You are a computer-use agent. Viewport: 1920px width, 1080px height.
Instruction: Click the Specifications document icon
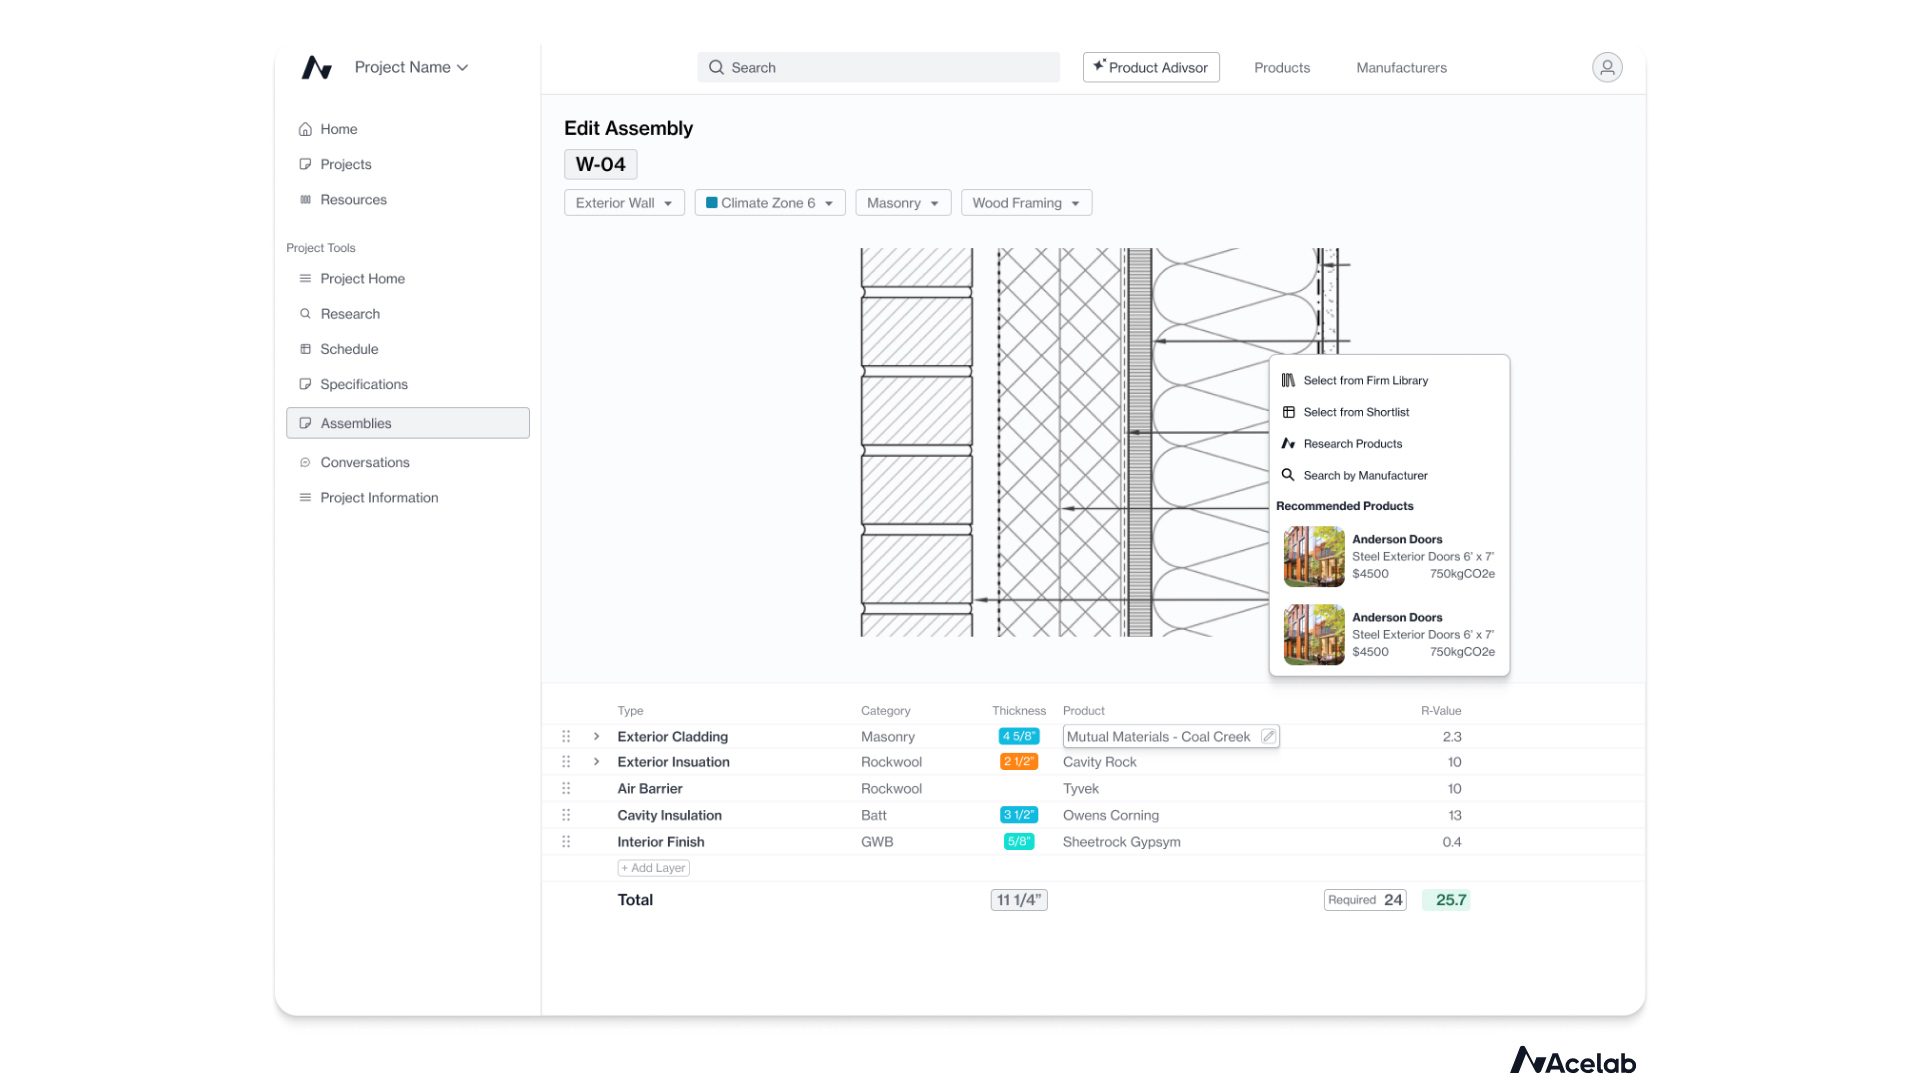305,384
